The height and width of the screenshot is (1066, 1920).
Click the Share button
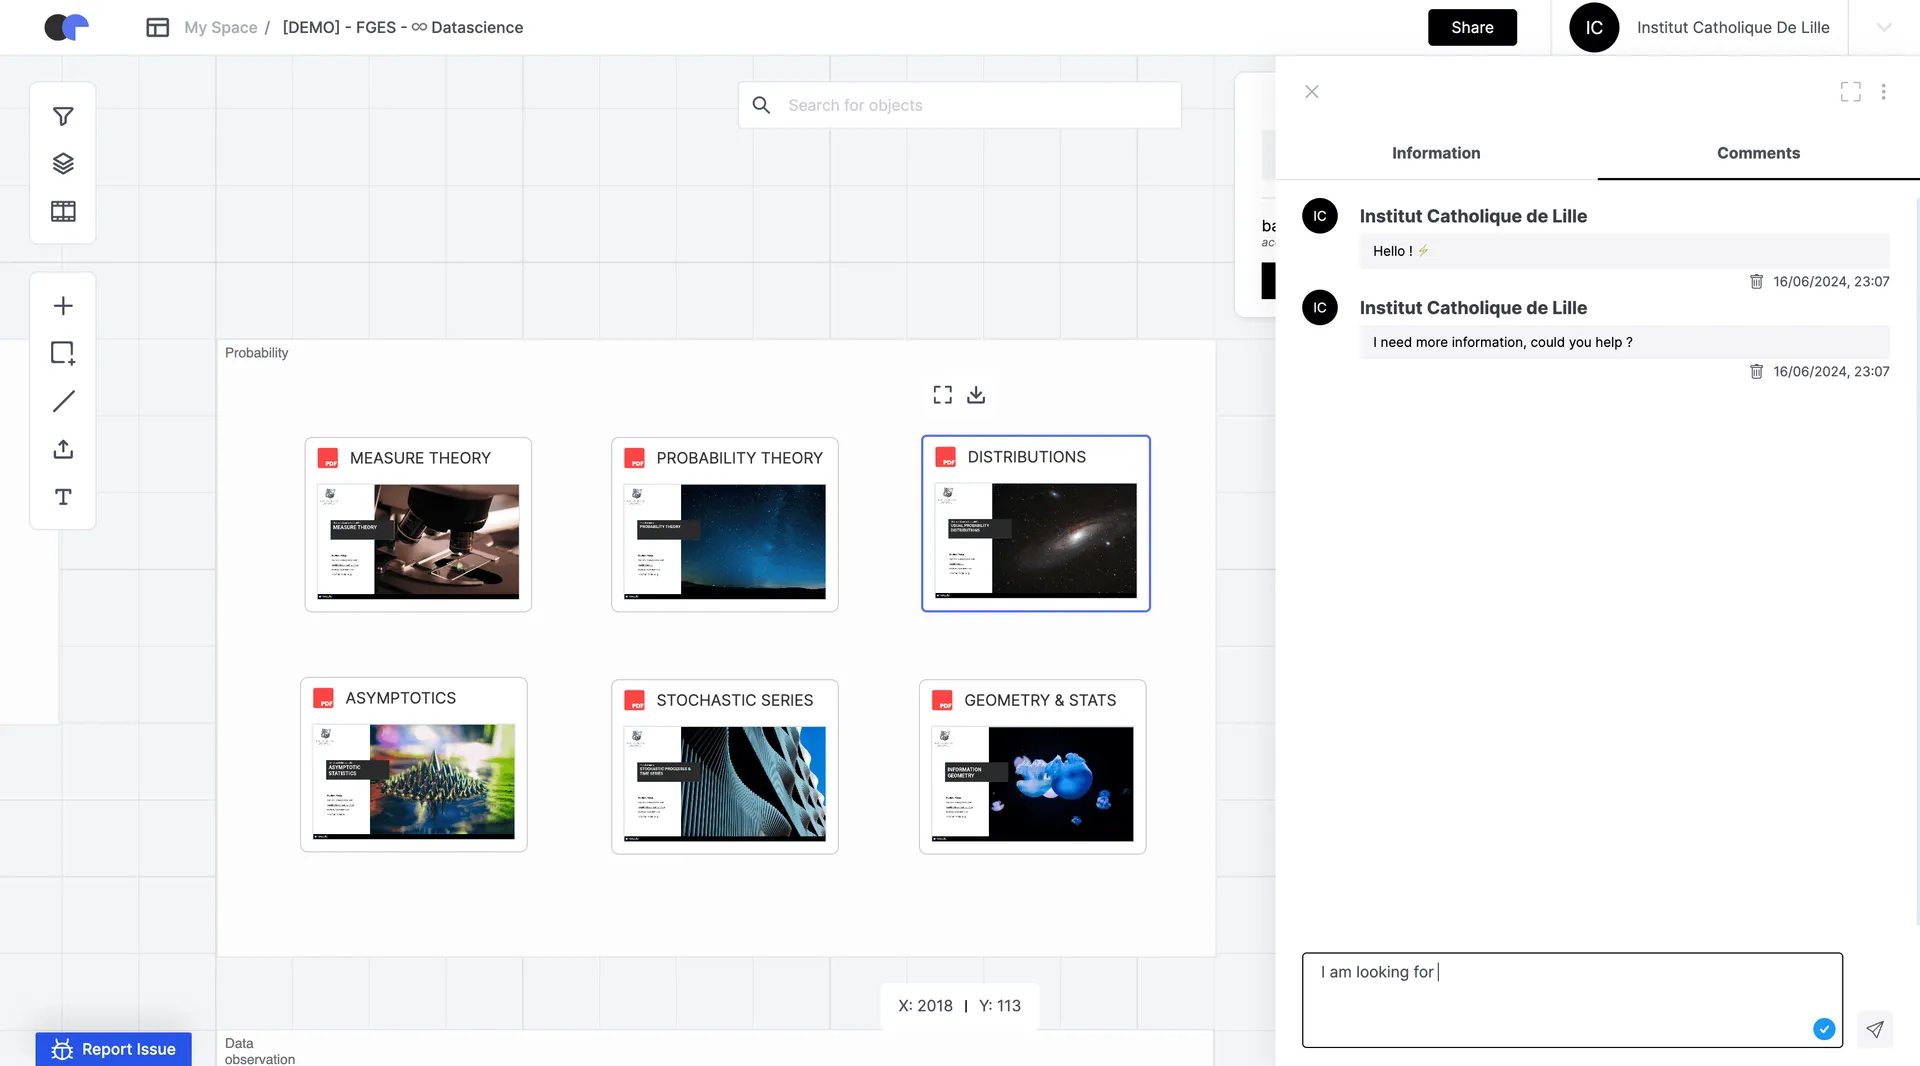1472,28
